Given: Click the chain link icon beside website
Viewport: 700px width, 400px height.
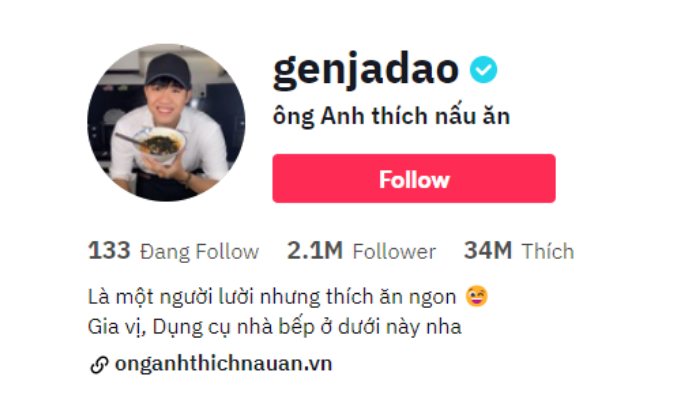Looking at the screenshot, I should tap(99, 365).
